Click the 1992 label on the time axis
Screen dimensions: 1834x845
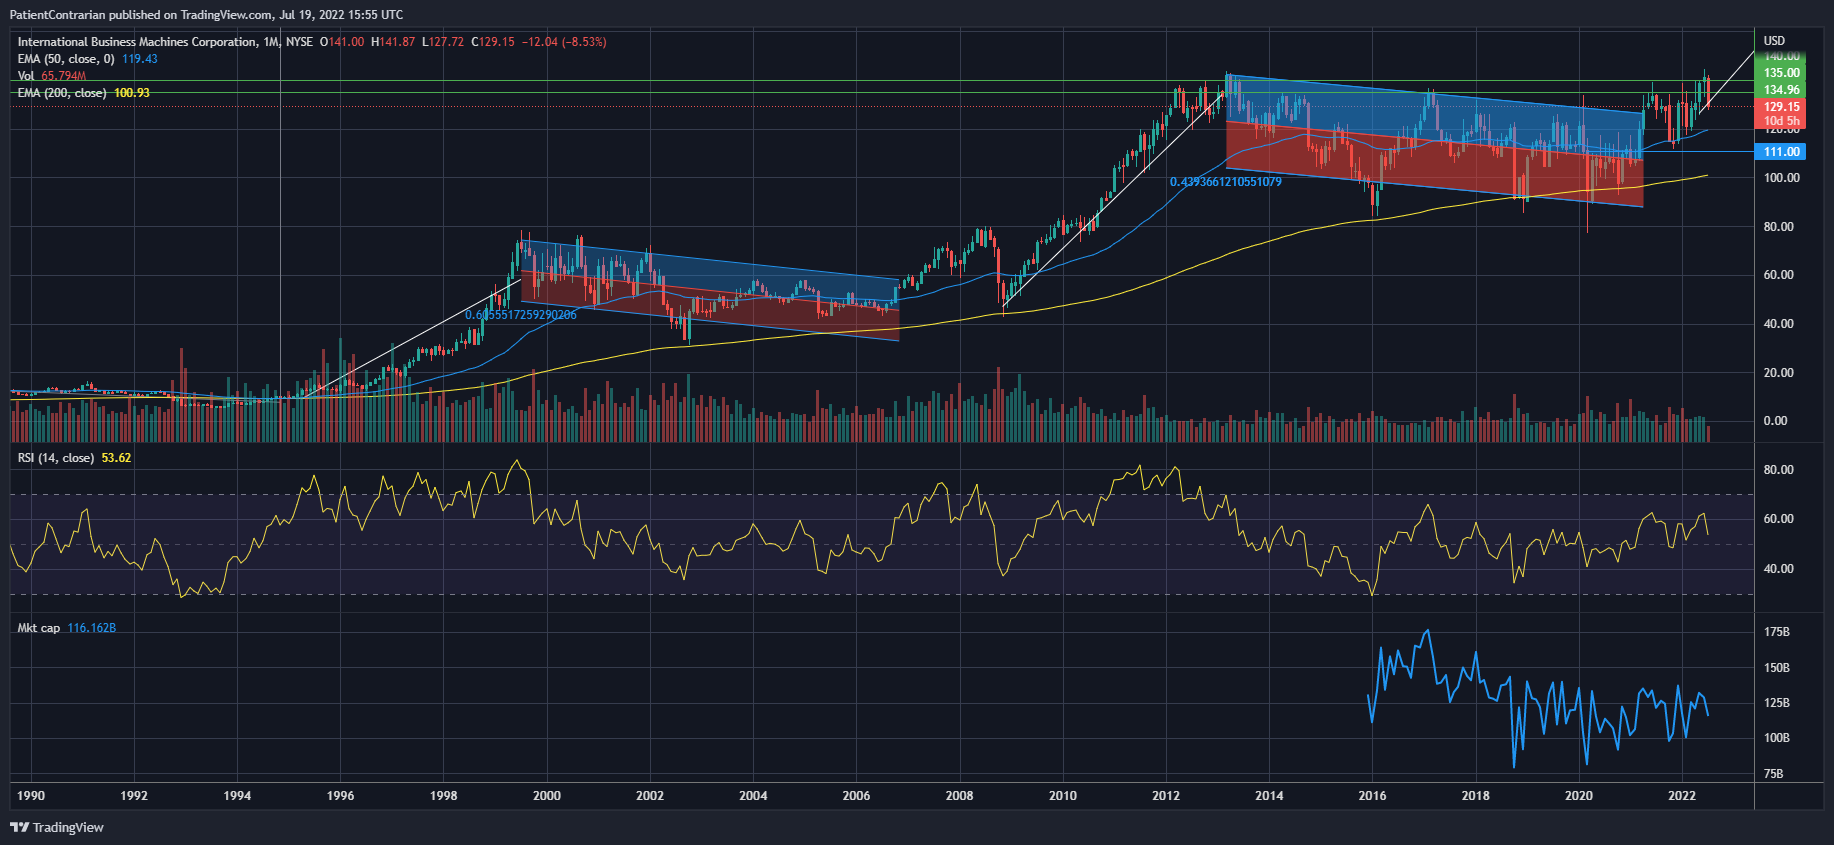(134, 796)
